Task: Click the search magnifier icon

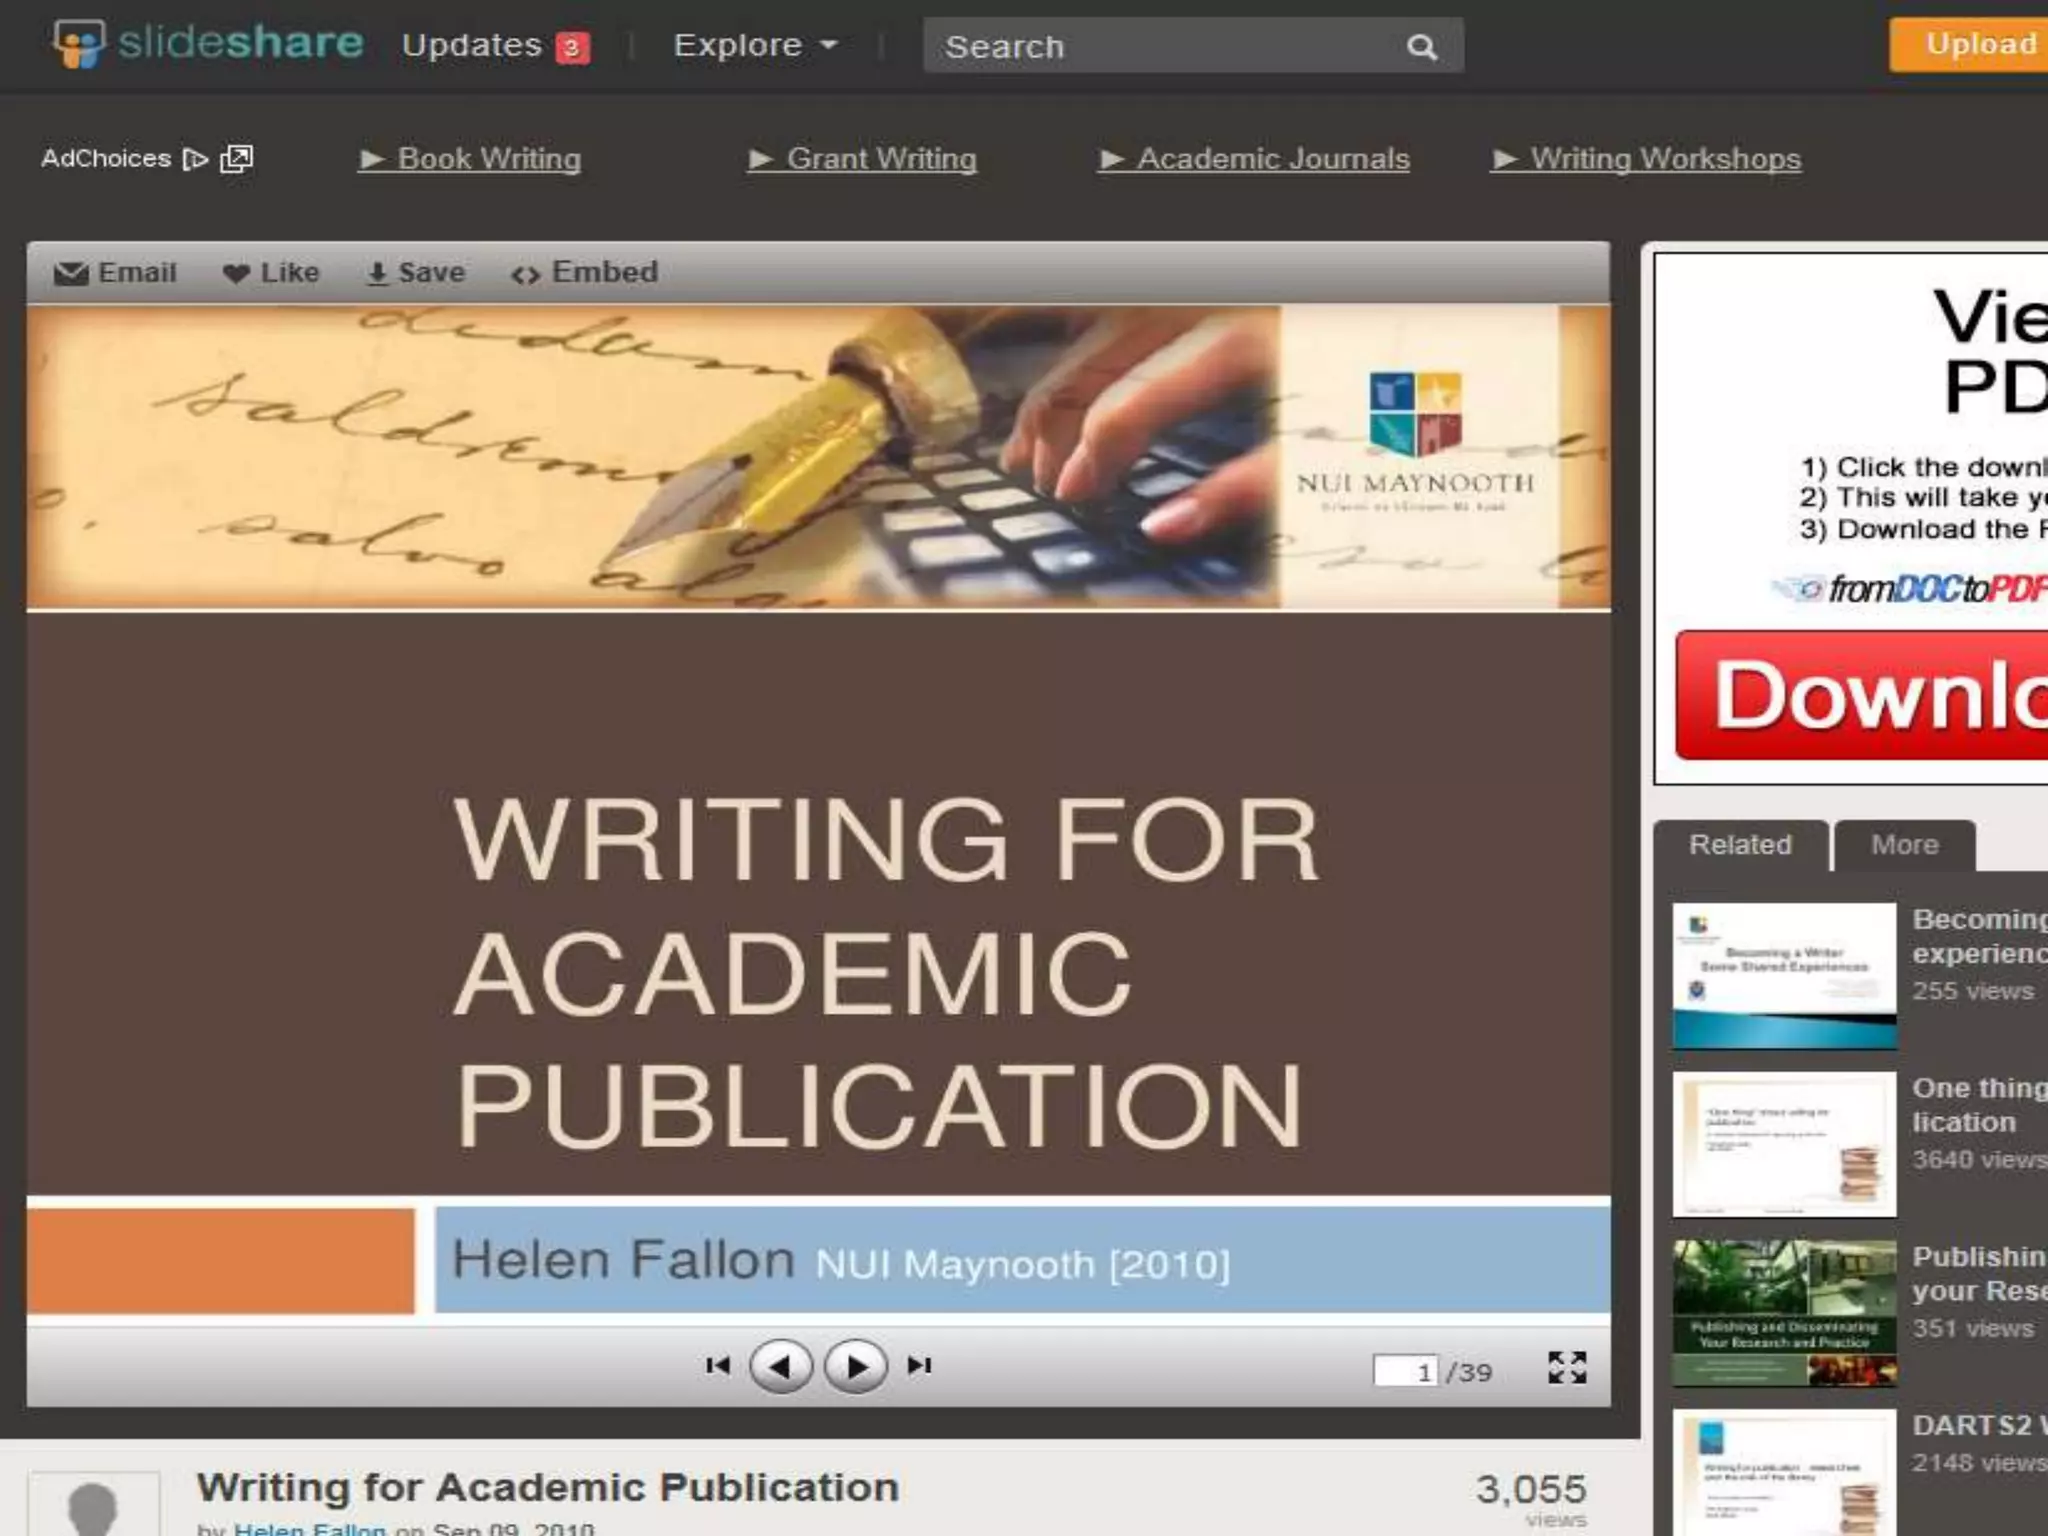Action: tap(1421, 47)
